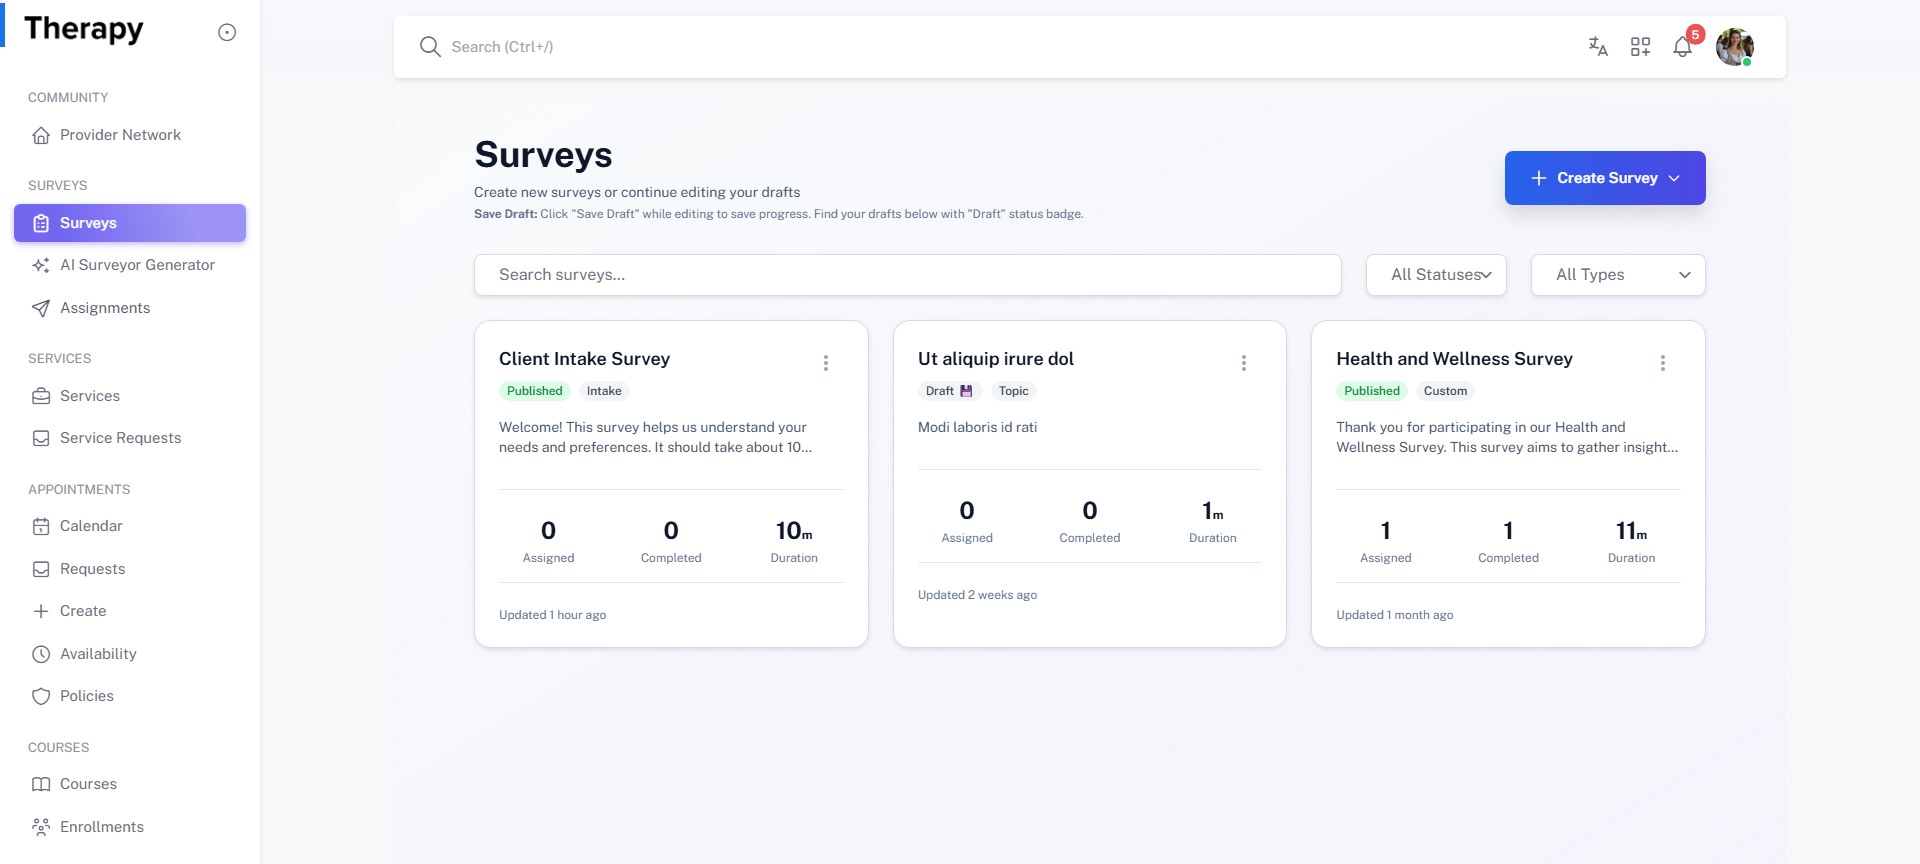Open the shortcuts grid icon
Viewport: 1920px width, 864px height.
point(1640,47)
